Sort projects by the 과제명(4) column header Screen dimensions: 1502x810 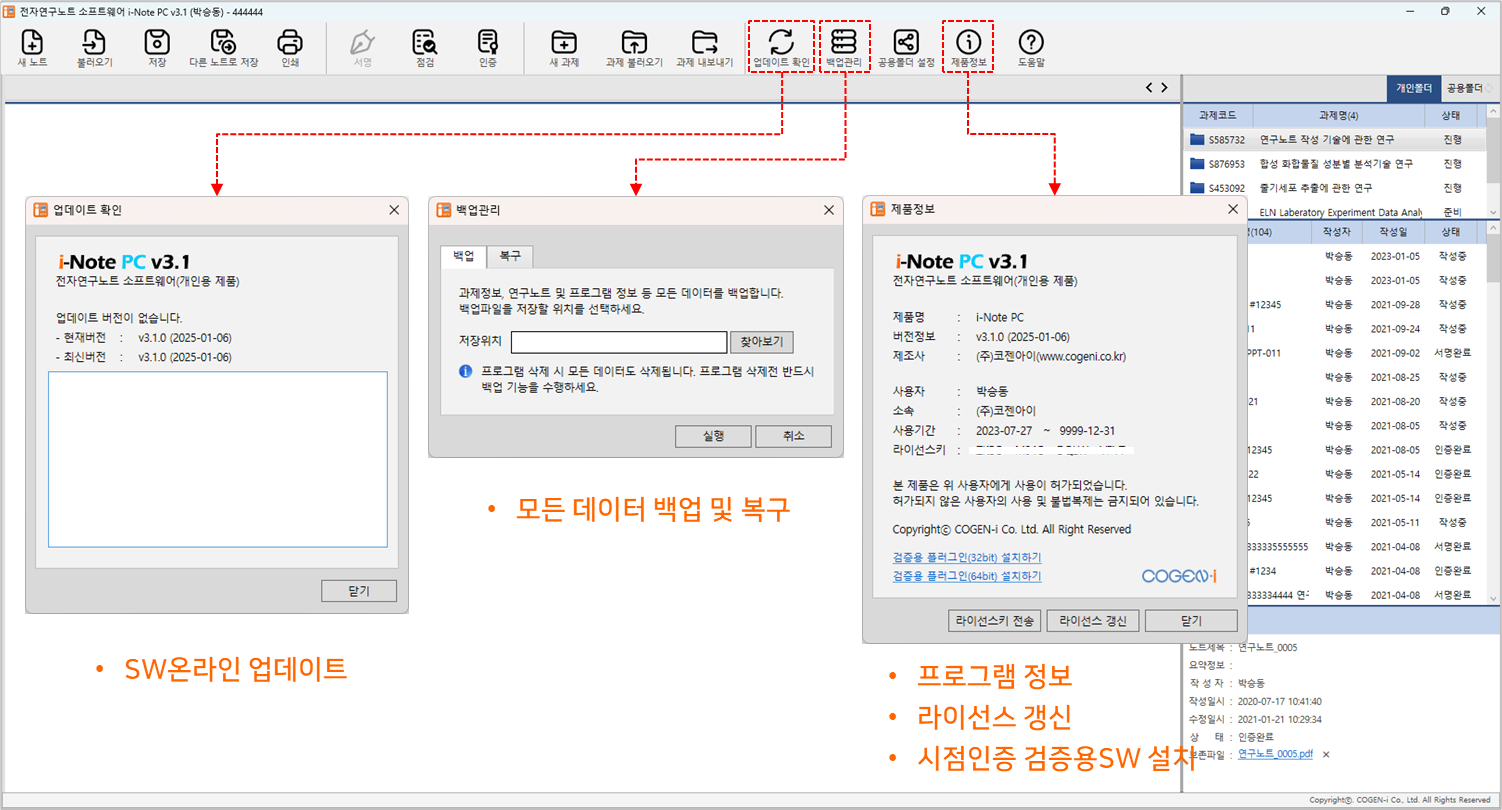(1338, 116)
